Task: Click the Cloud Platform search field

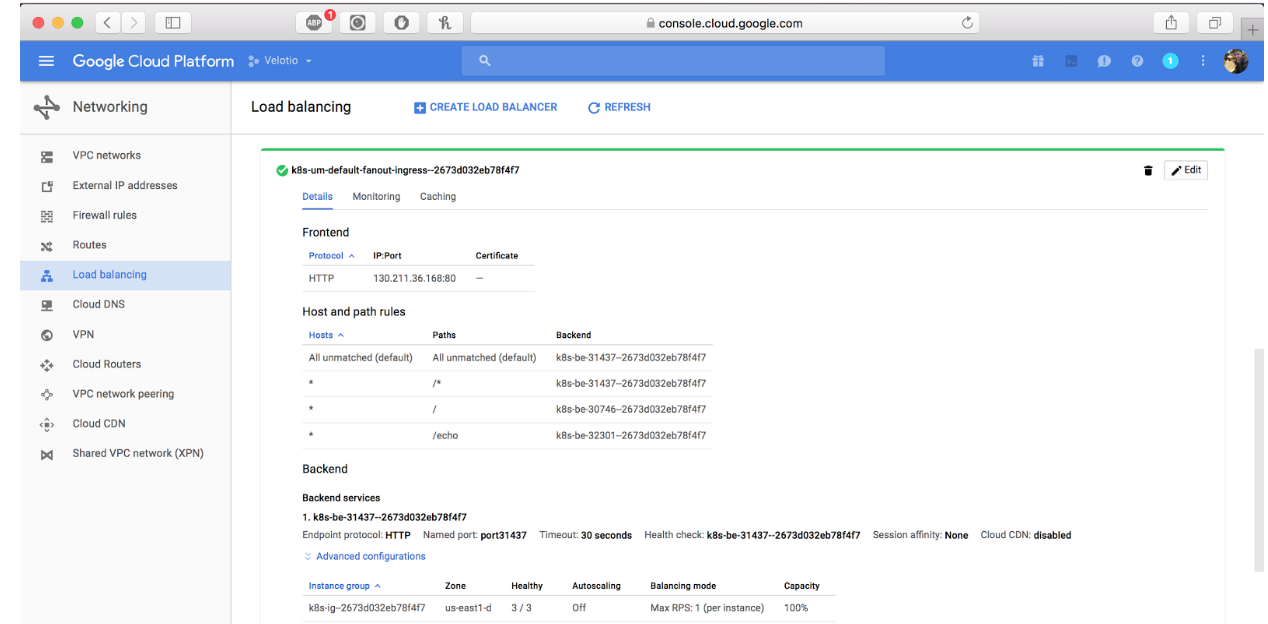Action: tap(672, 62)
